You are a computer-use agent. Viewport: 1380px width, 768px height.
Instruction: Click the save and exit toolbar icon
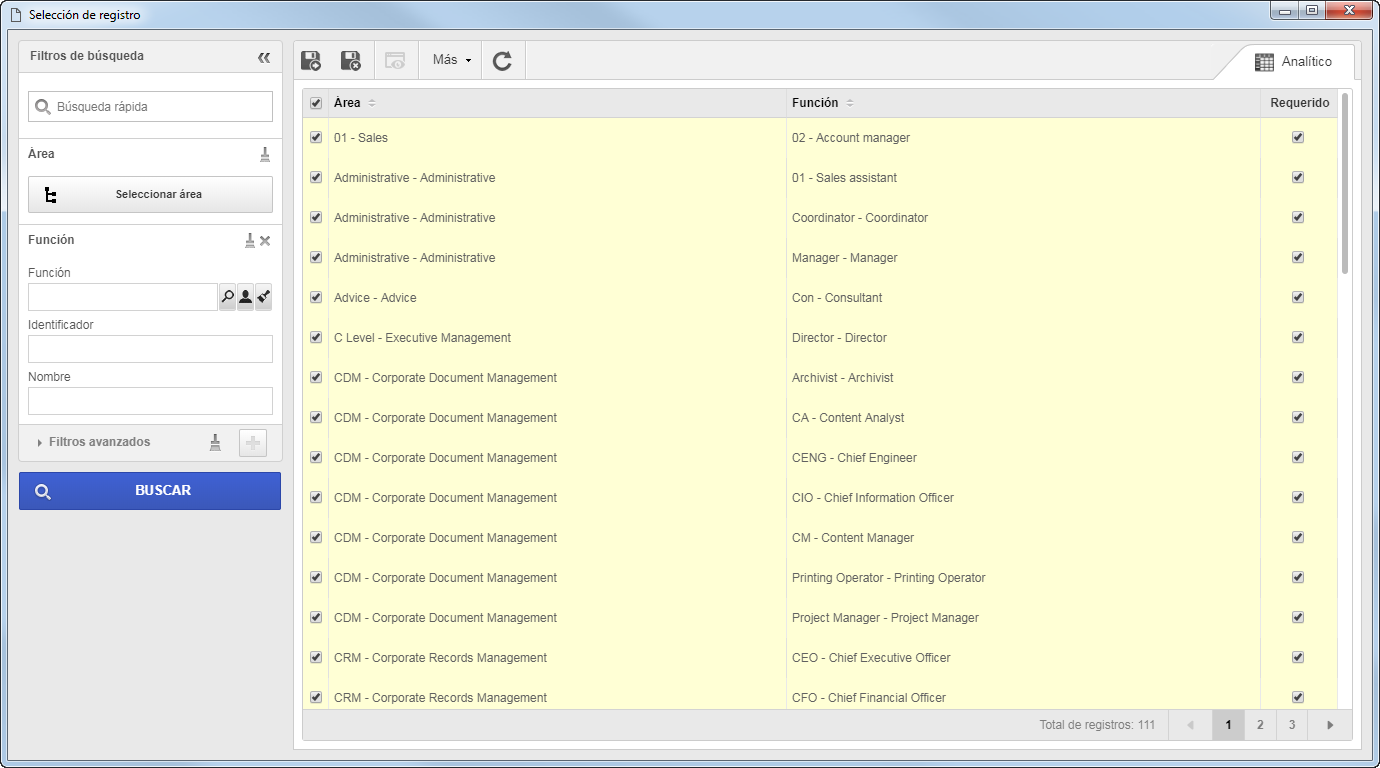(x=351, y=60)
